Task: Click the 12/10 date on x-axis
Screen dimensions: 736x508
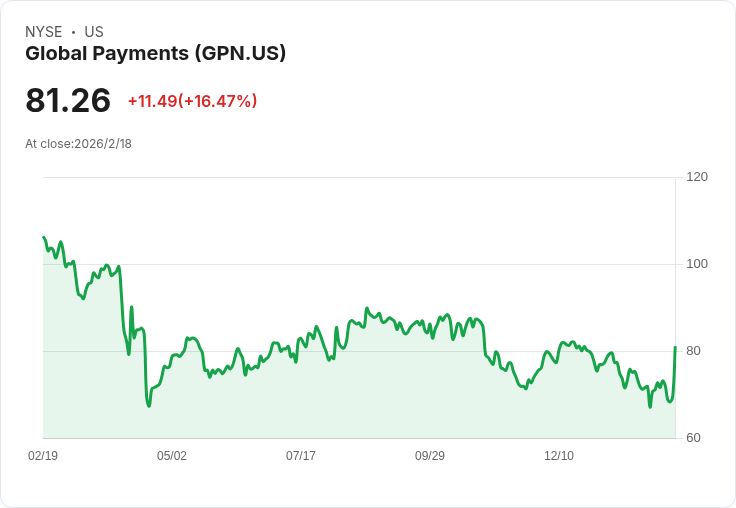Action: 559,456
